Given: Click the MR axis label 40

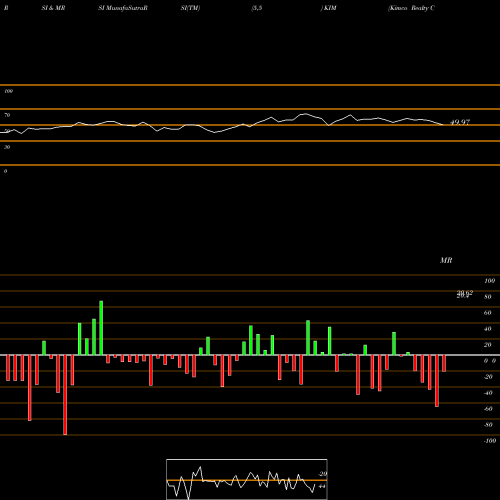Looking at the screenshot, I should (488, 329).
